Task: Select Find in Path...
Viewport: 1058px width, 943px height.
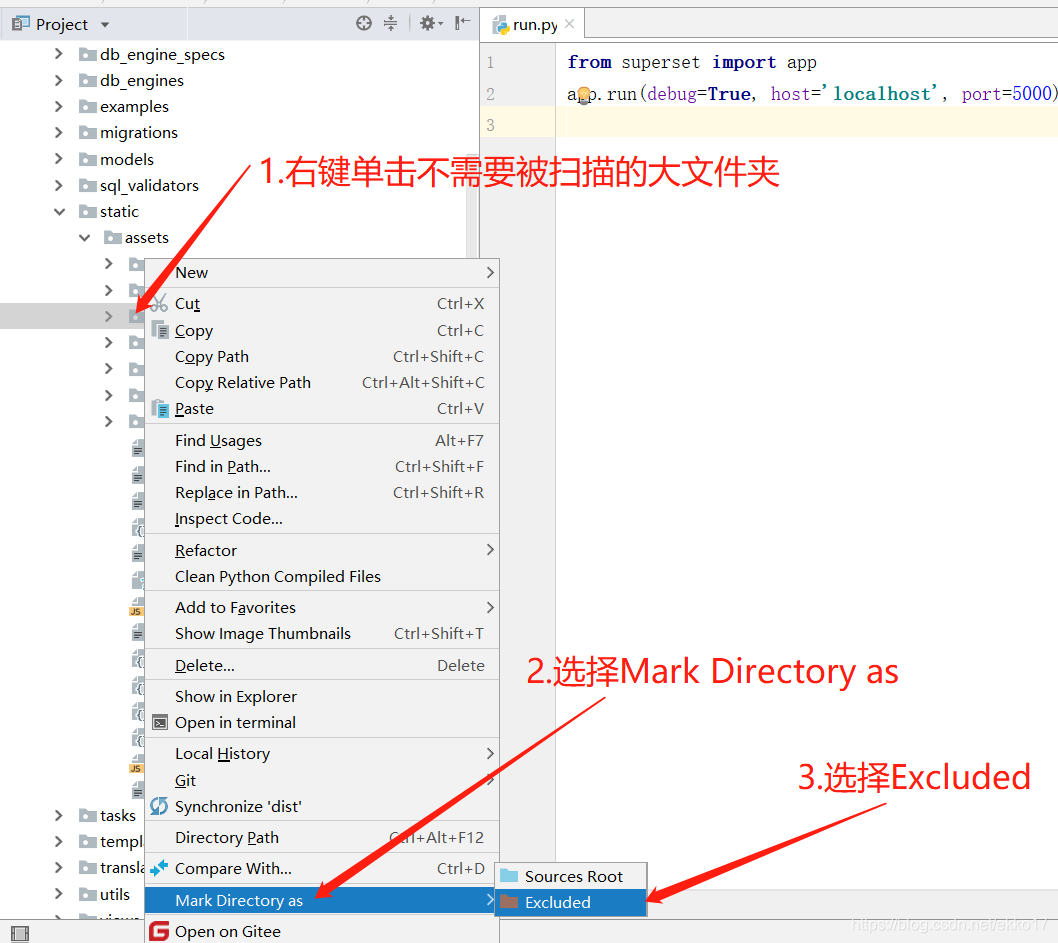Action: point(323,467)
